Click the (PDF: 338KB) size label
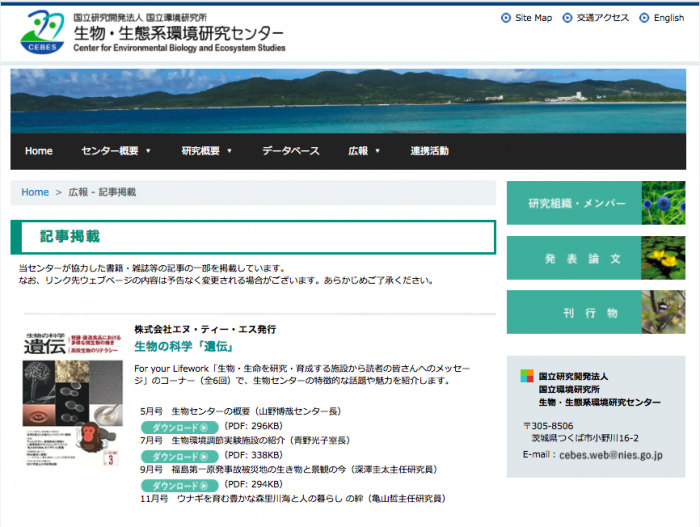Image resolution: width=700 pixels, height=527 pixels. [254, 455]
